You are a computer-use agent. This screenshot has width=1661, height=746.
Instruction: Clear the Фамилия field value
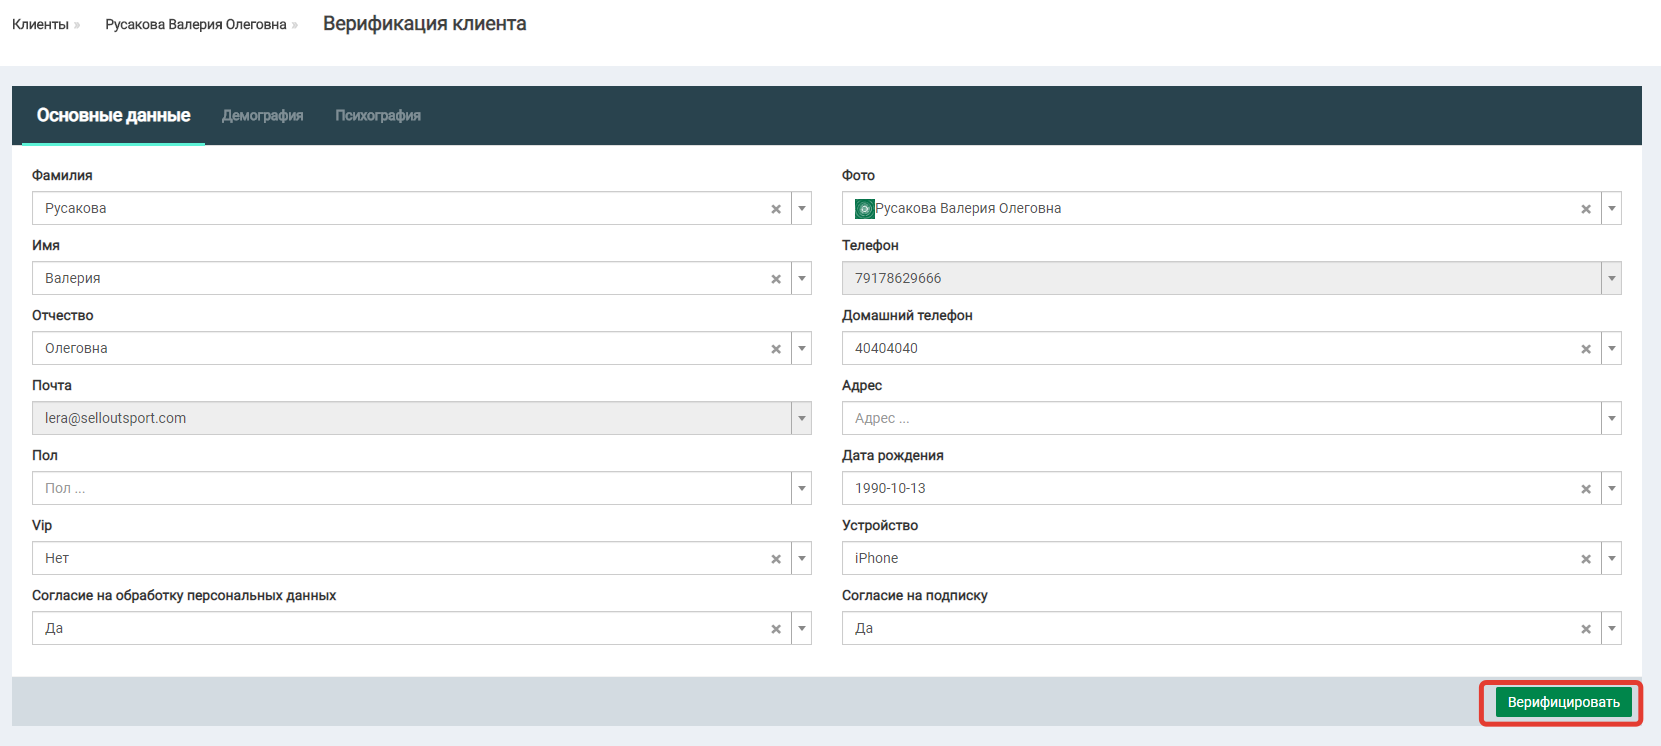click(x=776, y=209)
